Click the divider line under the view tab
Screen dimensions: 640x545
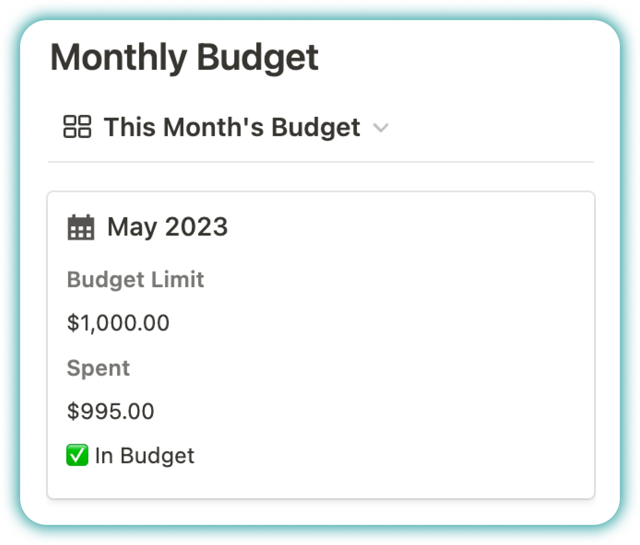(x=321, y=162)
